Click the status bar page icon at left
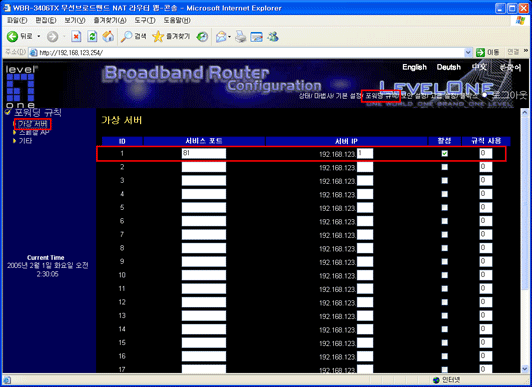 7,380
